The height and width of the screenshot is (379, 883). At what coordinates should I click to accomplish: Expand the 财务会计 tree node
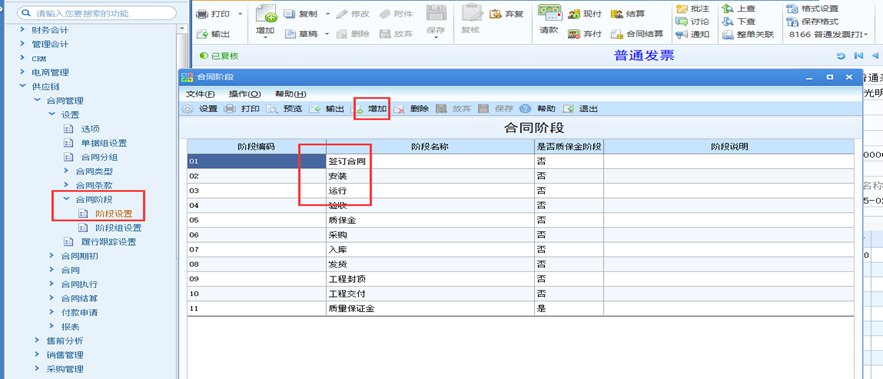[x=23, y=30]
